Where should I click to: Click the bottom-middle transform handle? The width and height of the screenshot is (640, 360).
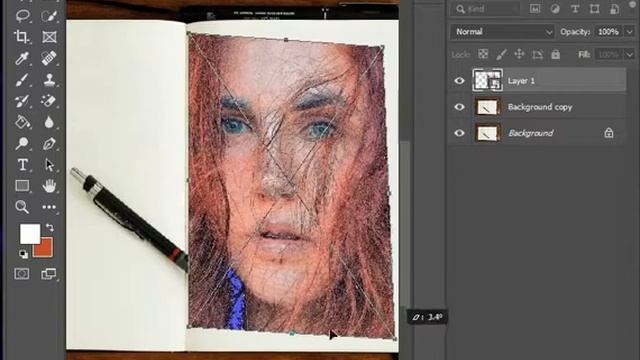pos(292,333)
